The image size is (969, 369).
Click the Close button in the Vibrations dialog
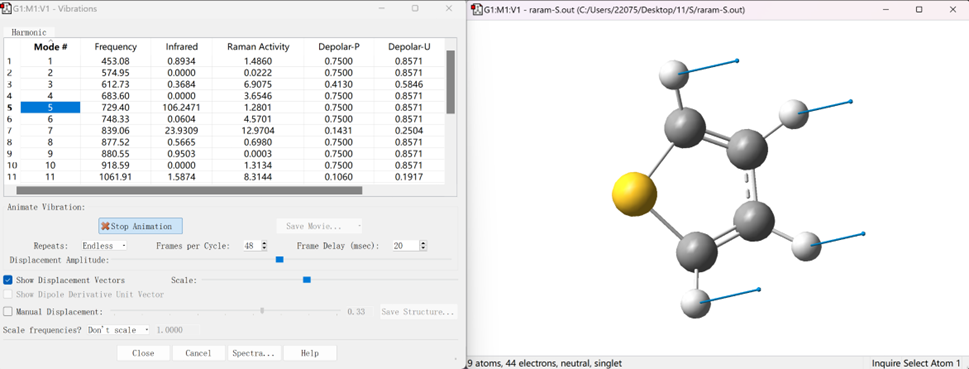click(x=143, y=353)
